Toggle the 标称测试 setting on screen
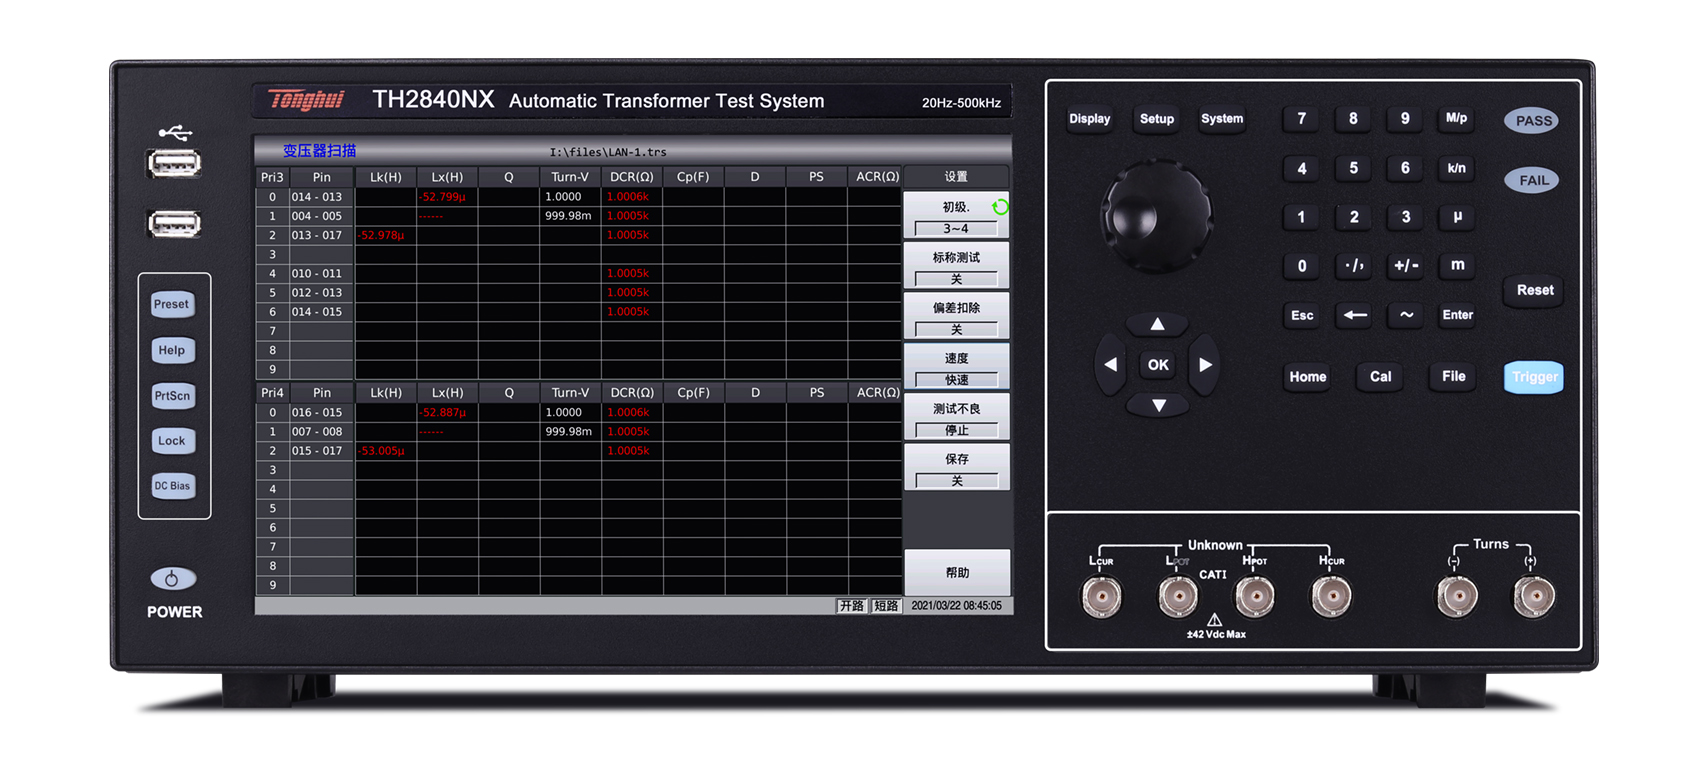 pyautogui.click(x=956, y=267)
